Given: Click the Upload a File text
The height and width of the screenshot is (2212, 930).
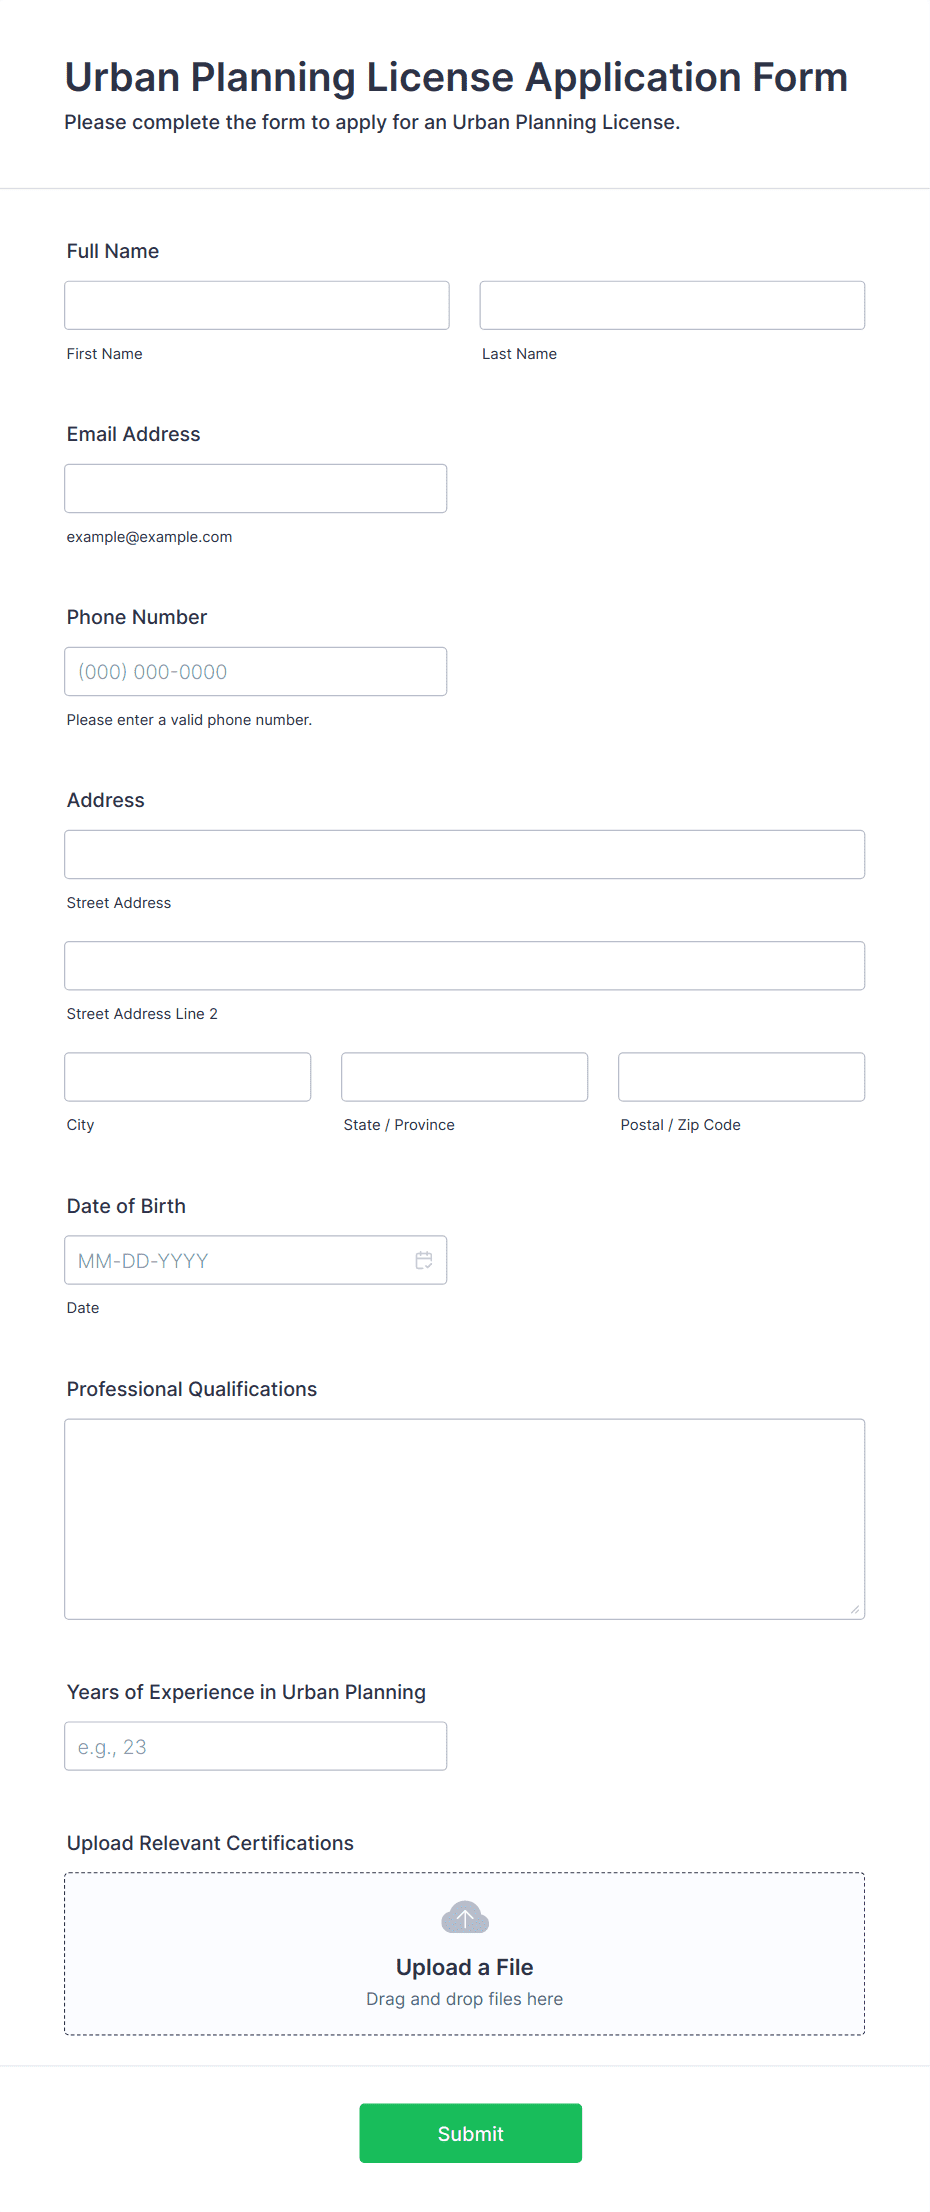Looking at the screenshot, I should 465,1967.
